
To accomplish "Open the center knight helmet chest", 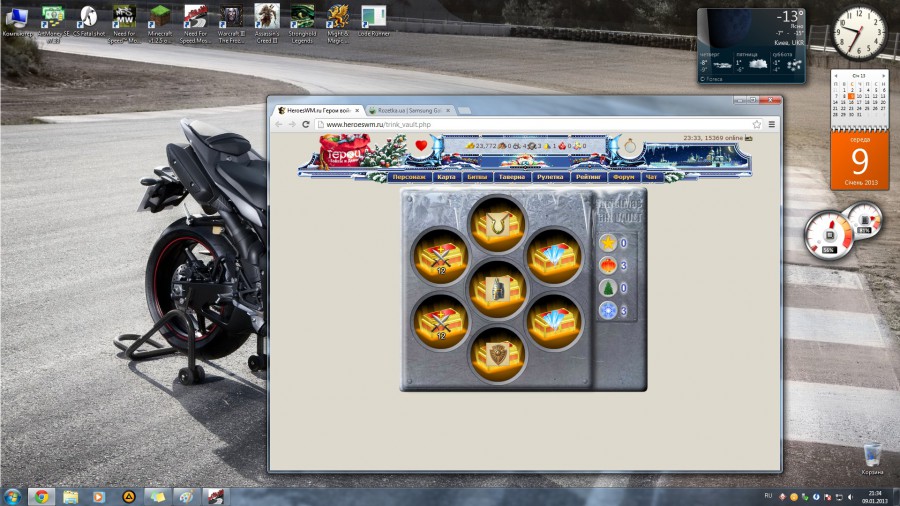I will coord(497,289).
